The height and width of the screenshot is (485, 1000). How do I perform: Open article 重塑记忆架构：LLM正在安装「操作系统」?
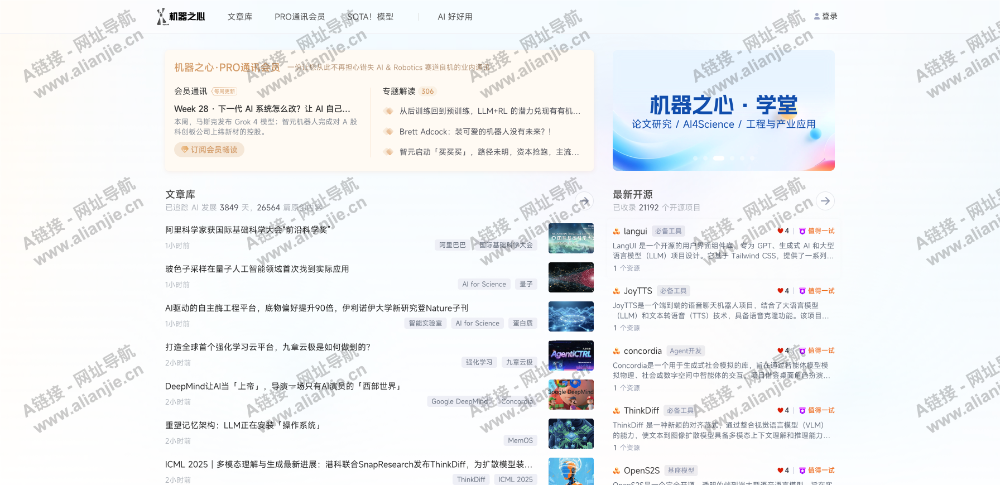pyautogui.click(x=243, y=425)
